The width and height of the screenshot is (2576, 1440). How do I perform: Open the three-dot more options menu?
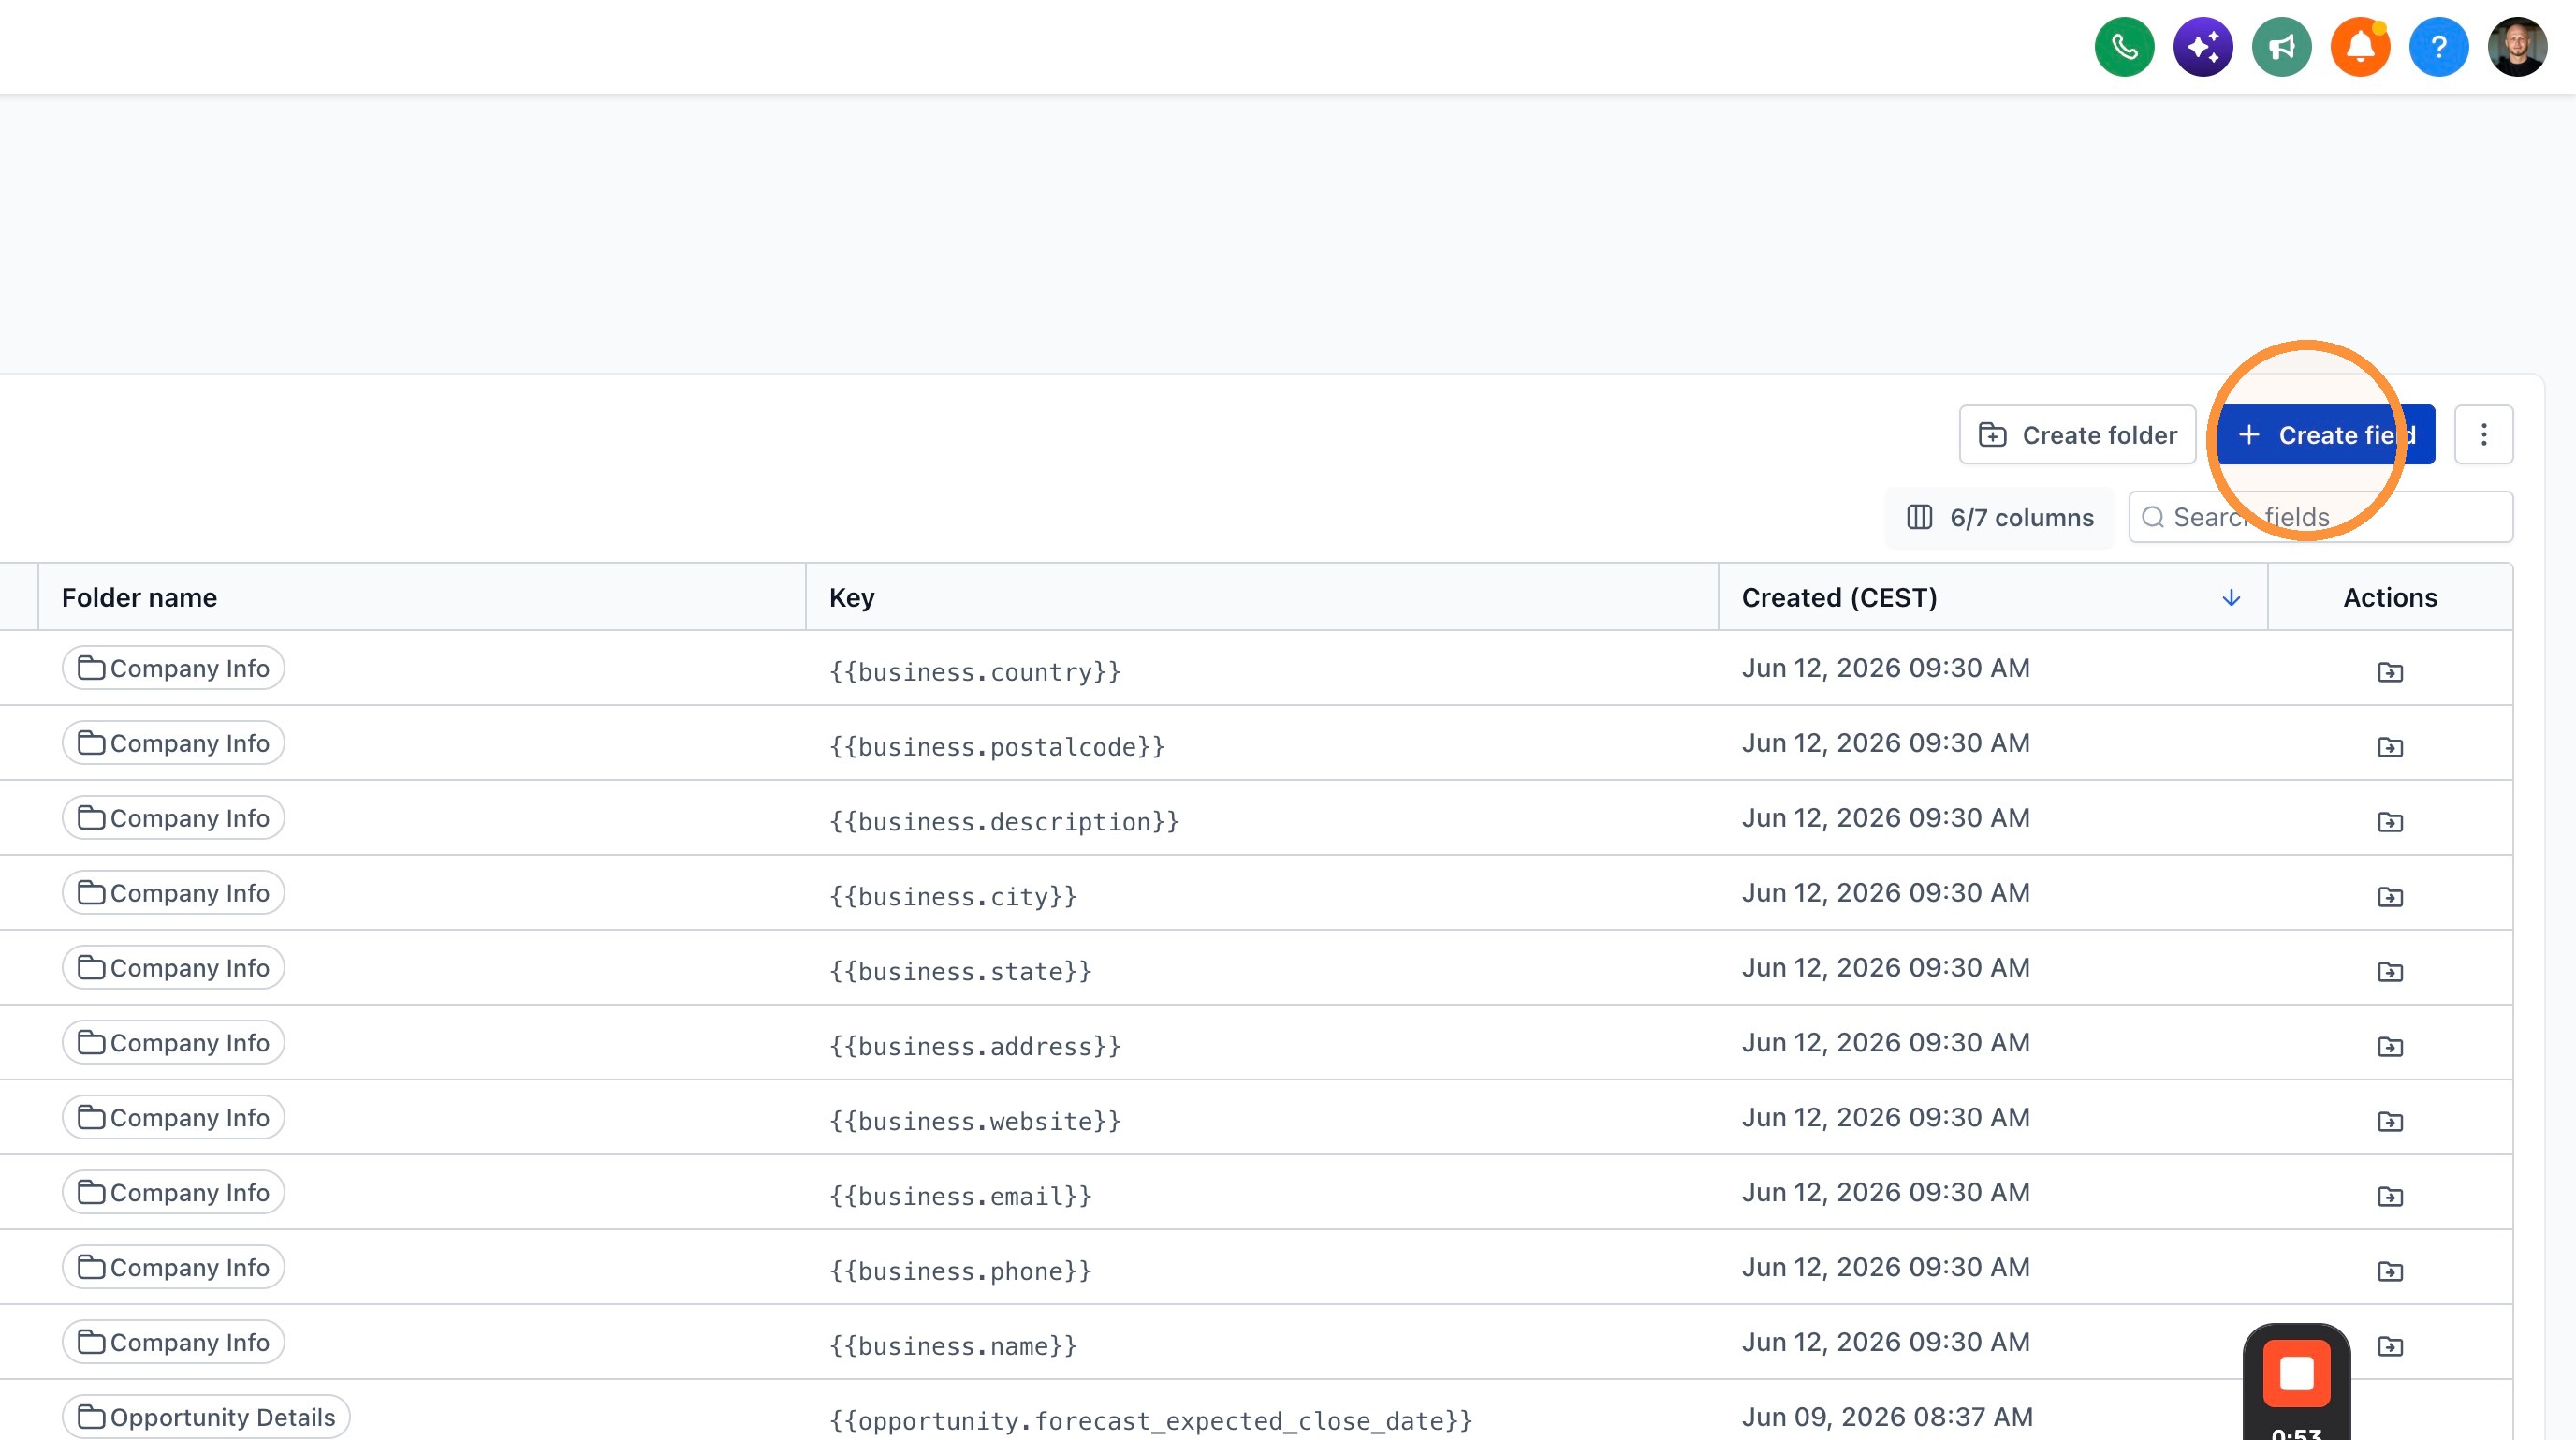tap(2484, 435)
